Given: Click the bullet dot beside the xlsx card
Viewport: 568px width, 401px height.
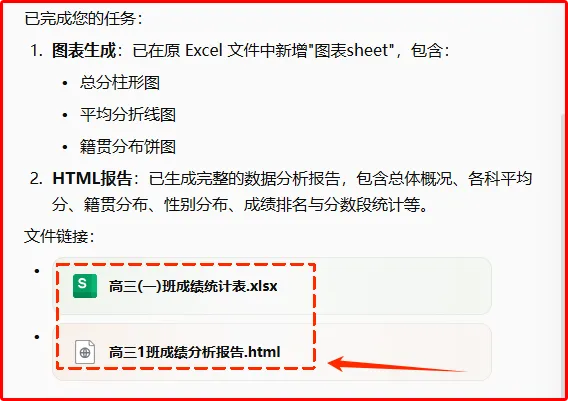Looking at the screenshot, I should pos(37,271).
